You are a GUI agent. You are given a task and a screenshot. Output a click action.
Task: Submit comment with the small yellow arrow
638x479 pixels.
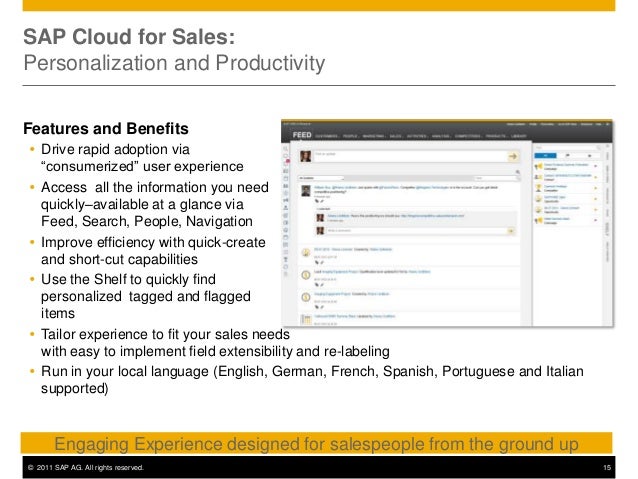tap(511, 231)
